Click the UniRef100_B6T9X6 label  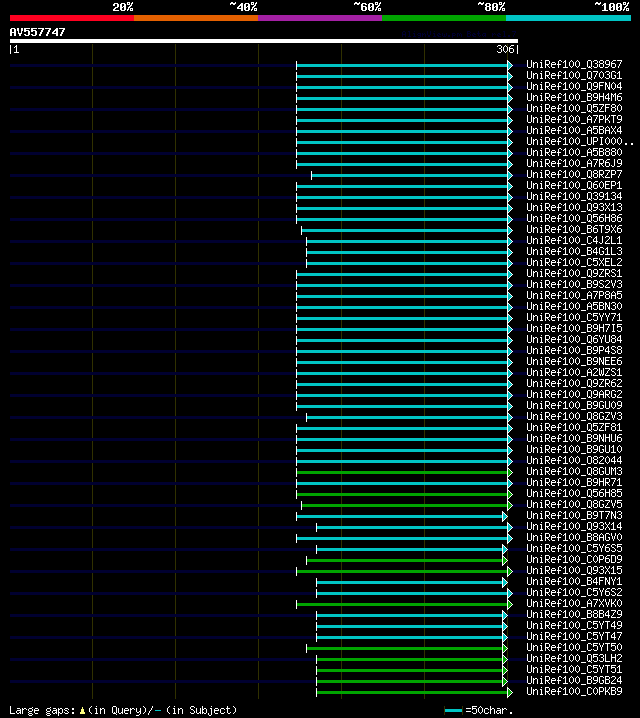(574, 229)
